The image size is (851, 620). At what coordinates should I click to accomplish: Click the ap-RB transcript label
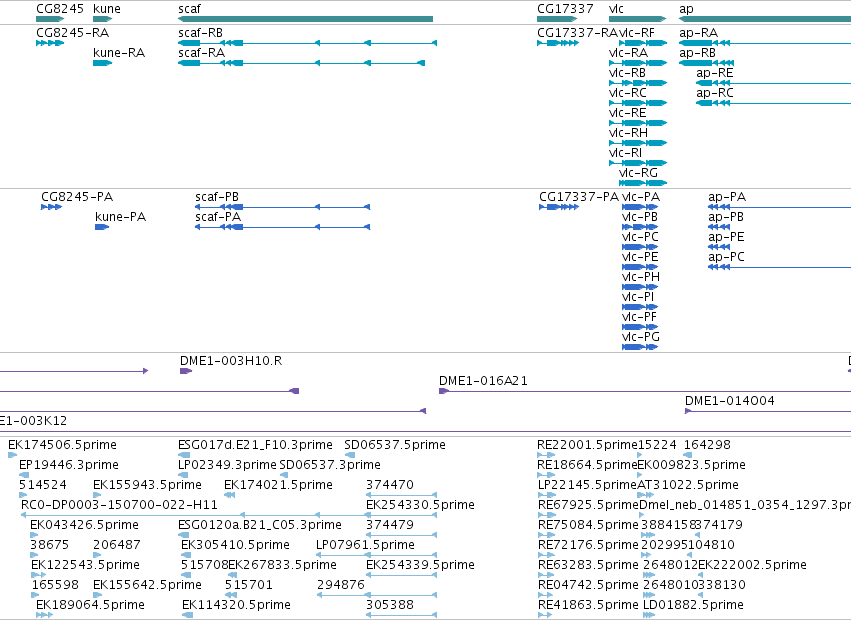click(697, 53)
